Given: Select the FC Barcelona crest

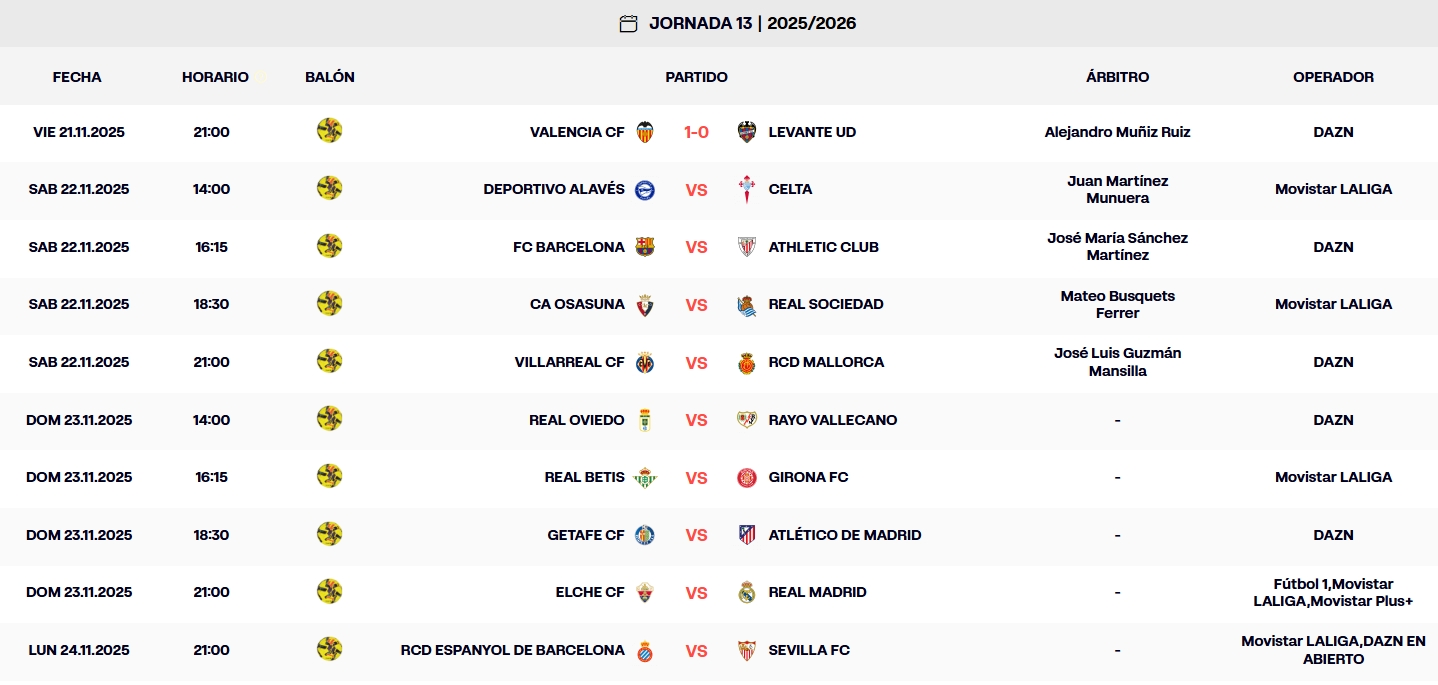Looking at the screenshot, I should [645, 246].
